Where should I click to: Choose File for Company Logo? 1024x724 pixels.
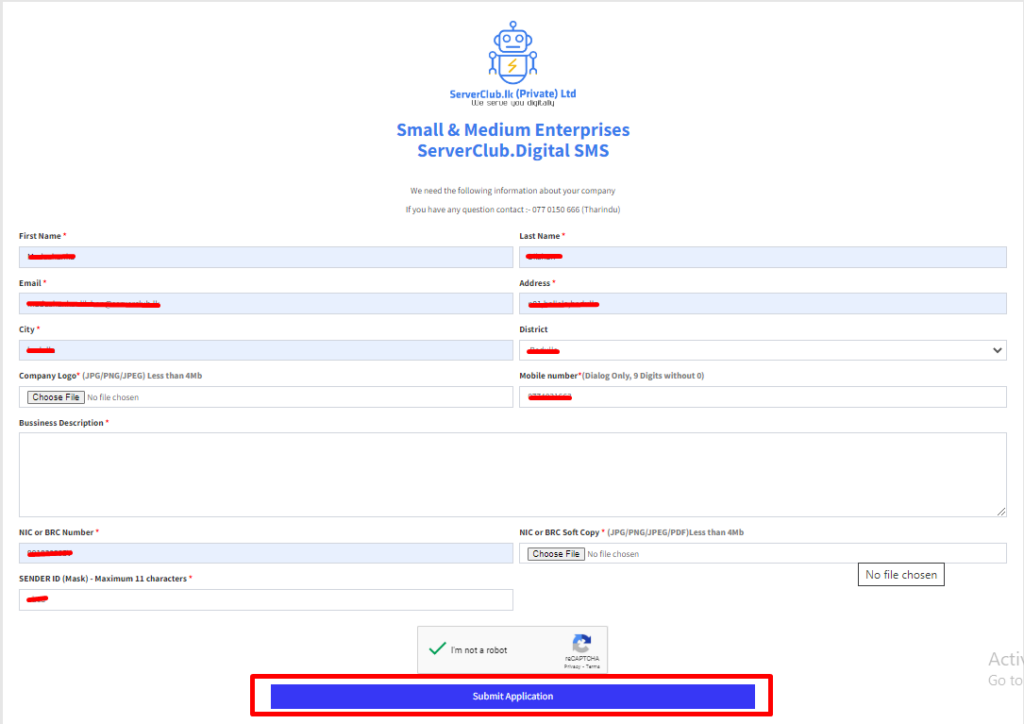point(56,397)
